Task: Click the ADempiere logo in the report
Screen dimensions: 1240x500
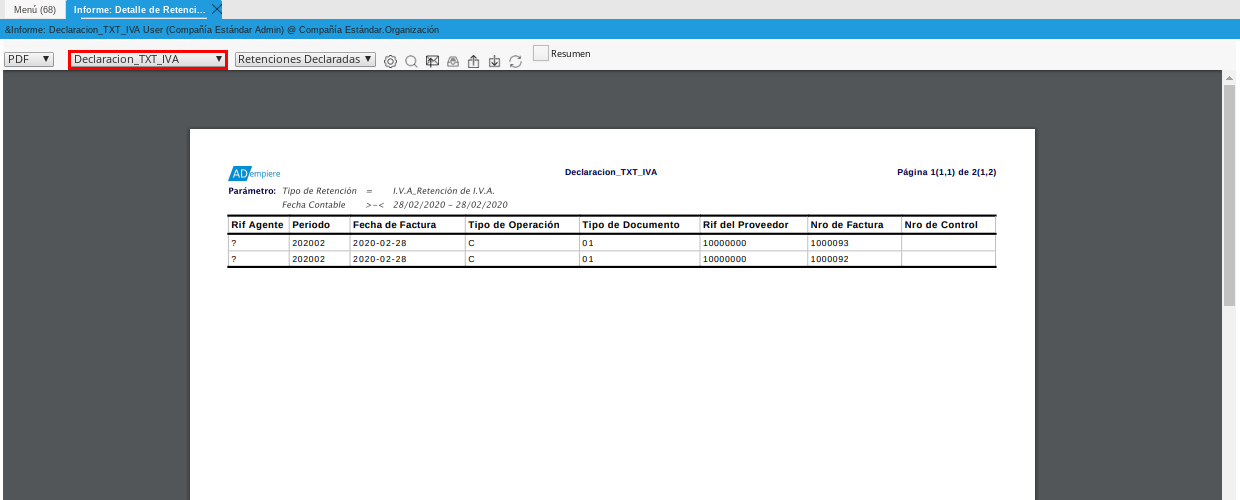Action: pos(255,172)
